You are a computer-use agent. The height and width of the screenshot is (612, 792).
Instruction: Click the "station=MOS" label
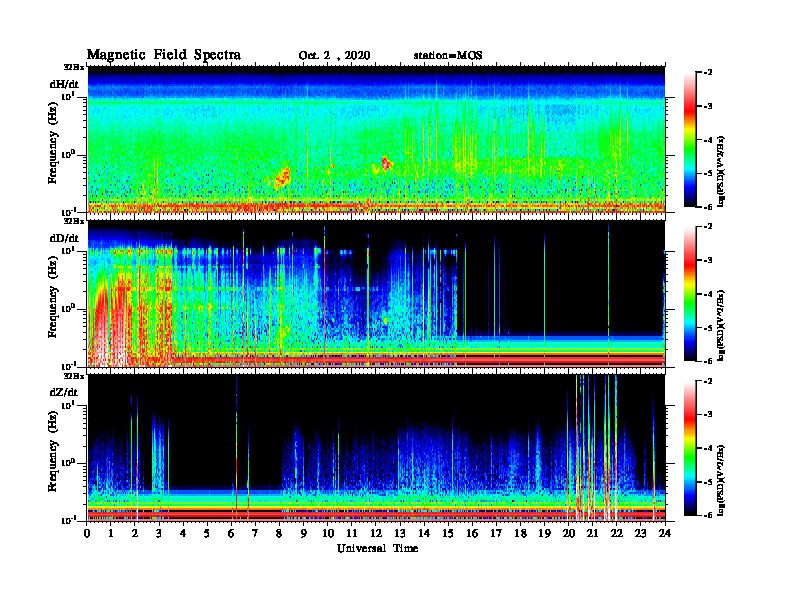[448, 56]
